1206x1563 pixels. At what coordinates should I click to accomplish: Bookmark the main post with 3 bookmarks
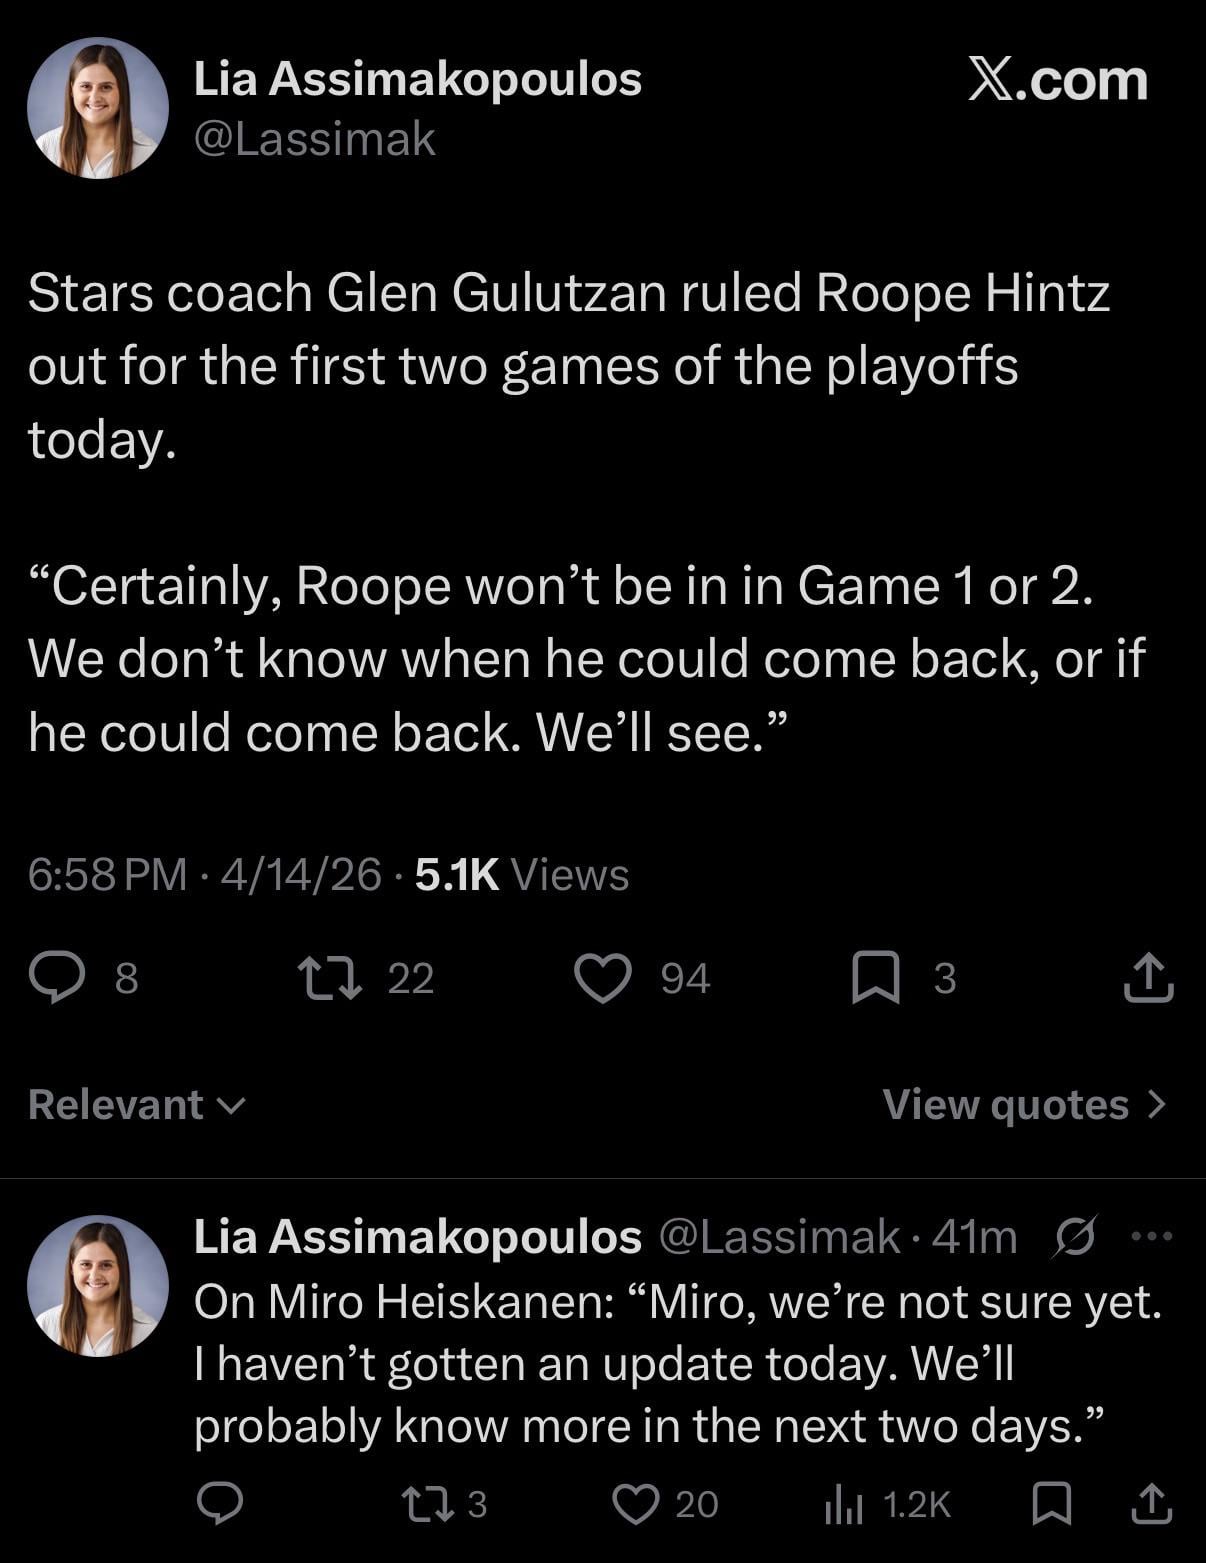(876, 977)
